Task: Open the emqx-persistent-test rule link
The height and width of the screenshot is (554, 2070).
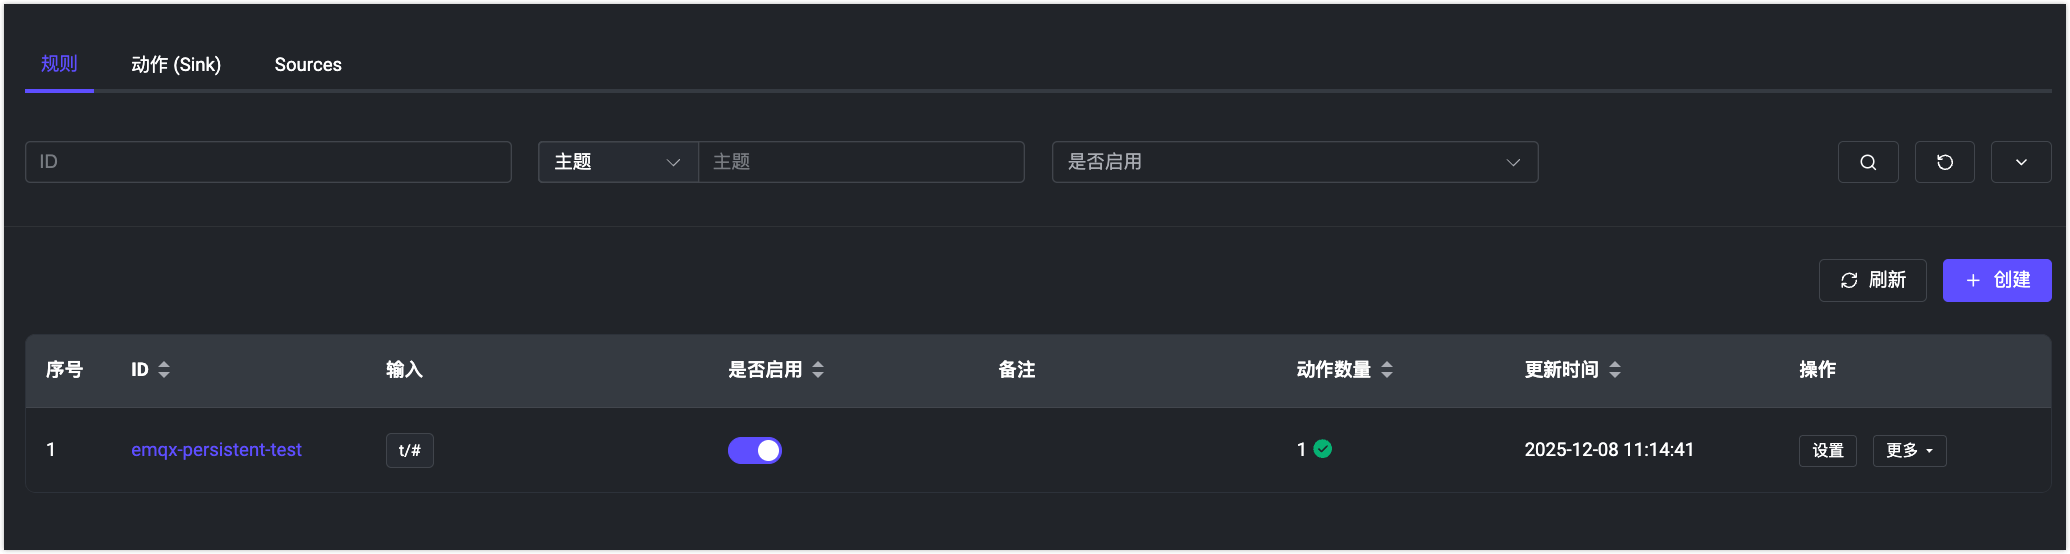Action: (x=216, y=450)
